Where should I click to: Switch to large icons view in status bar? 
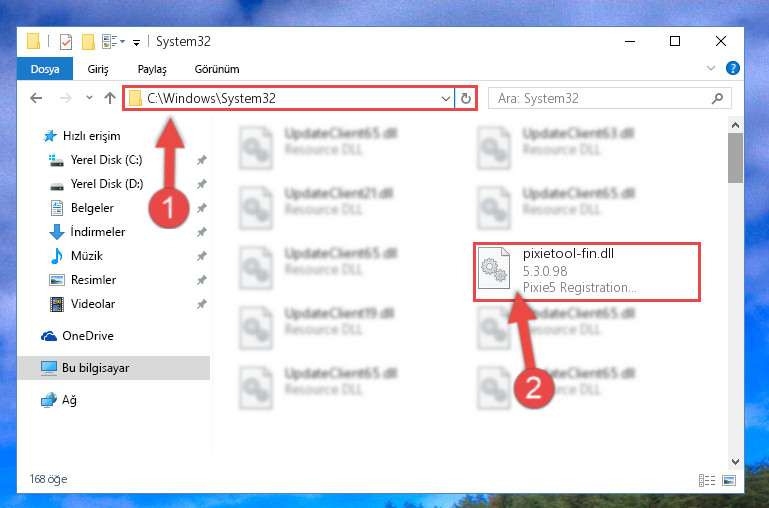point(729,481)
